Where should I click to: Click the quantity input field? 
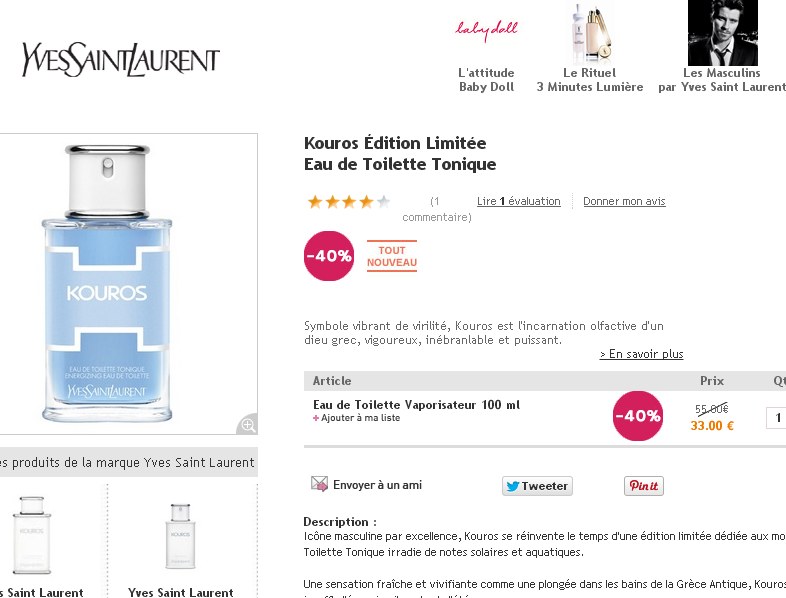776,418
